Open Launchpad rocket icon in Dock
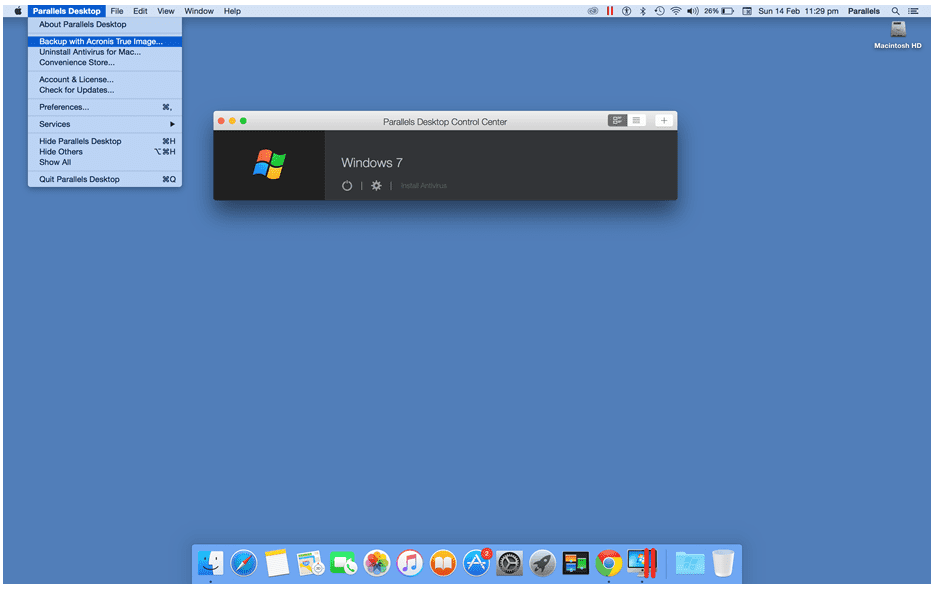Screen dimensions: 934x589 [542, 563]
